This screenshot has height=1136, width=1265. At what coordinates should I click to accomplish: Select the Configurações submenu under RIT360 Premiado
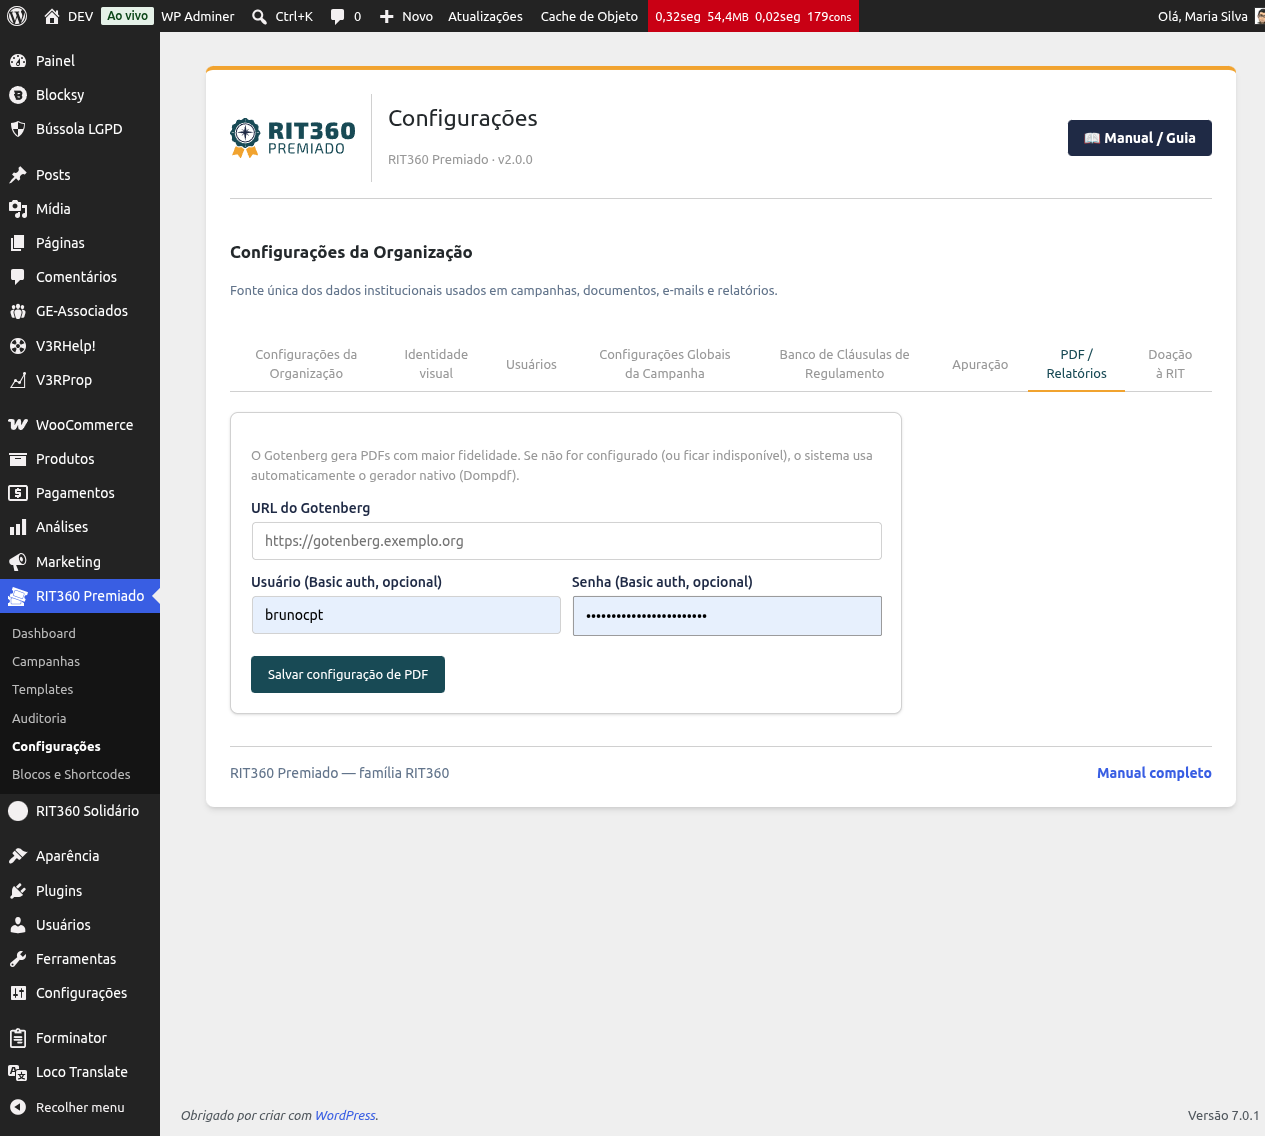coord(56,746)
